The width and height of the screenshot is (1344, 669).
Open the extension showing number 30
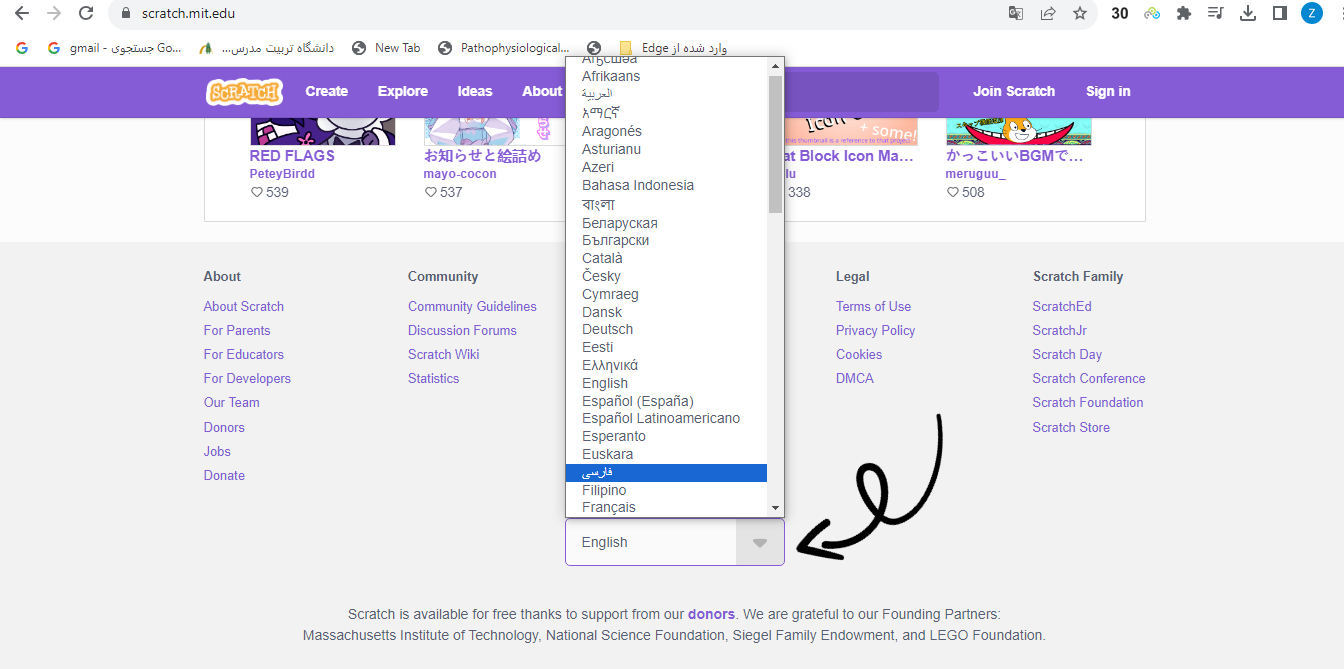click(x=1120, y=14)
